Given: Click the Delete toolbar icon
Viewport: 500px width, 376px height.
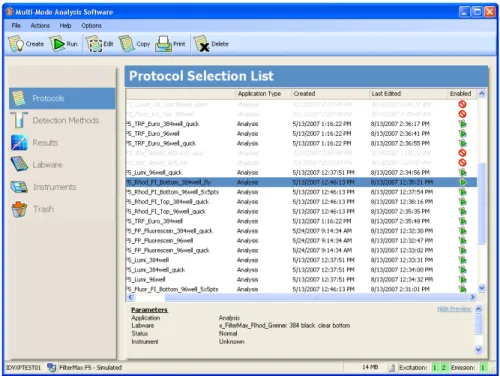Looking at the screenshot, I should coord(202,44).
